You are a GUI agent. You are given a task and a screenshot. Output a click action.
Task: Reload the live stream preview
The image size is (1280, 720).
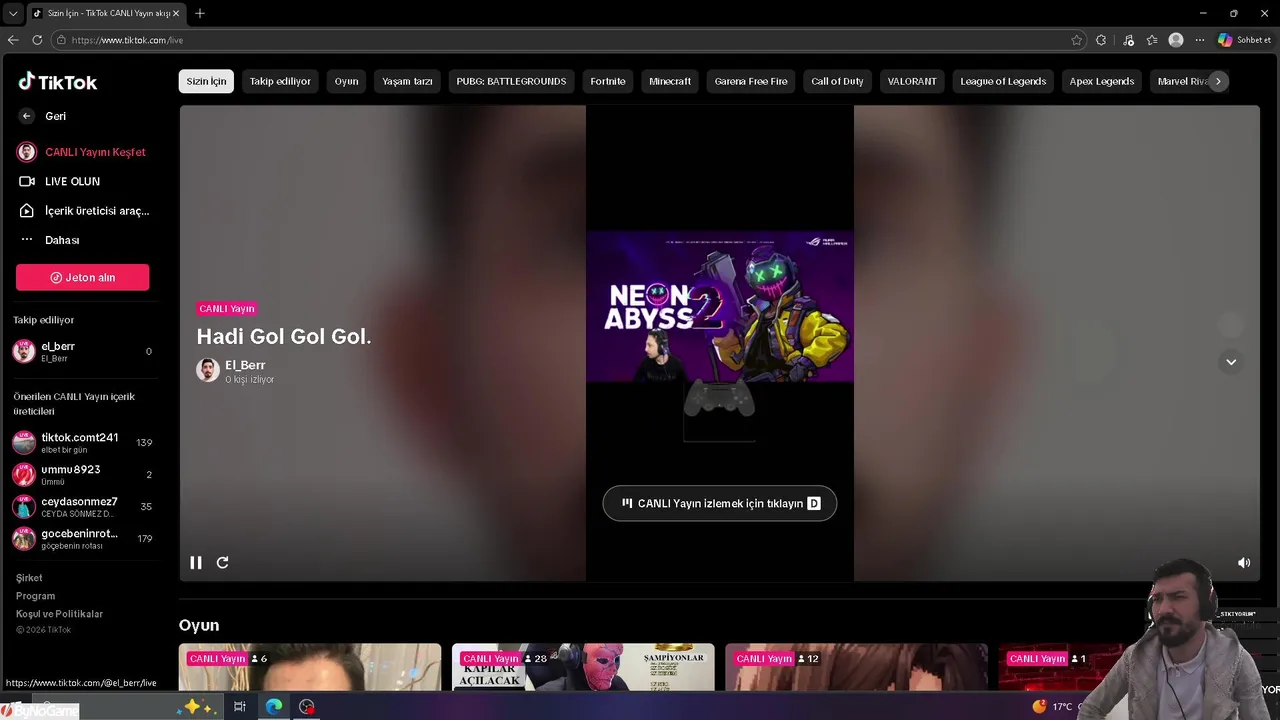[223, 563]
